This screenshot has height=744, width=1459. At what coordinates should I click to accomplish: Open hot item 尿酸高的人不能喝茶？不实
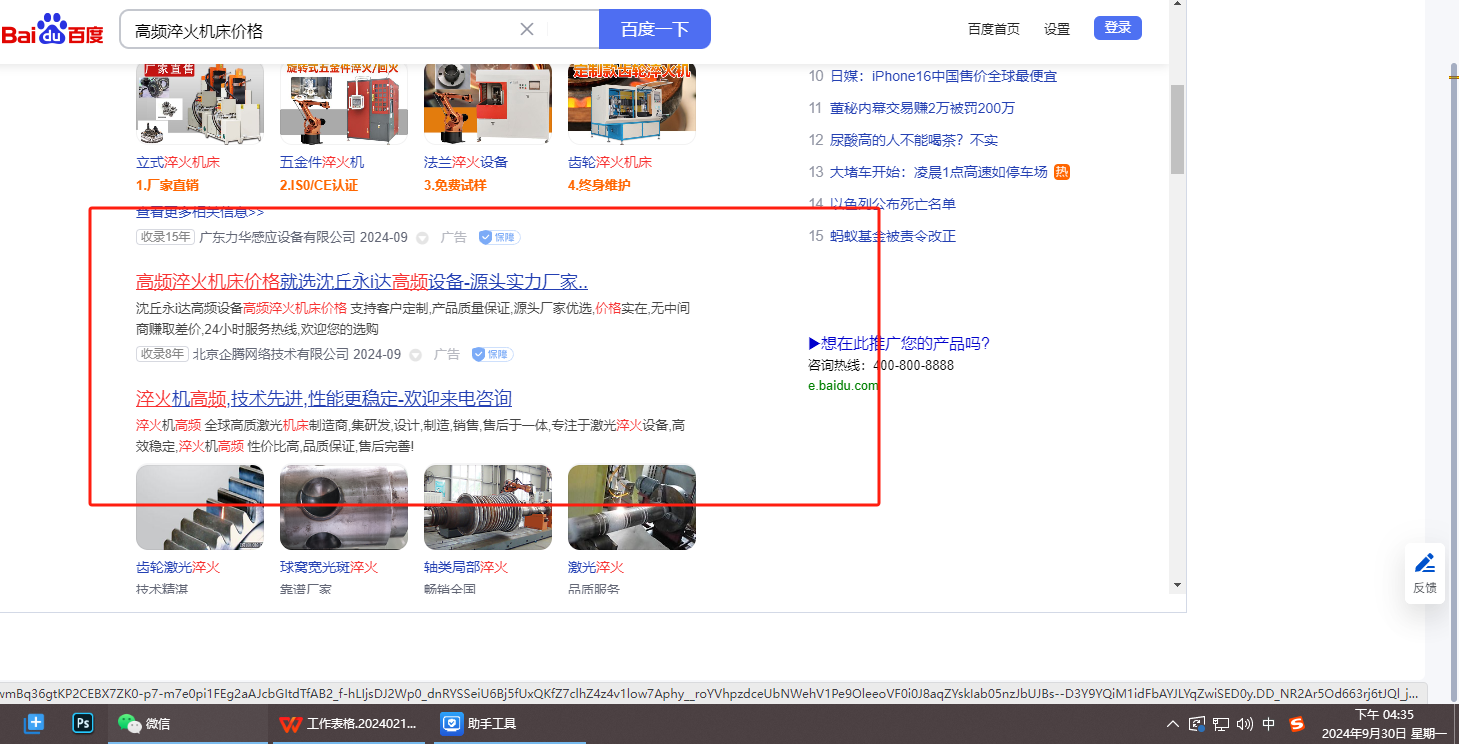[914, 140]
